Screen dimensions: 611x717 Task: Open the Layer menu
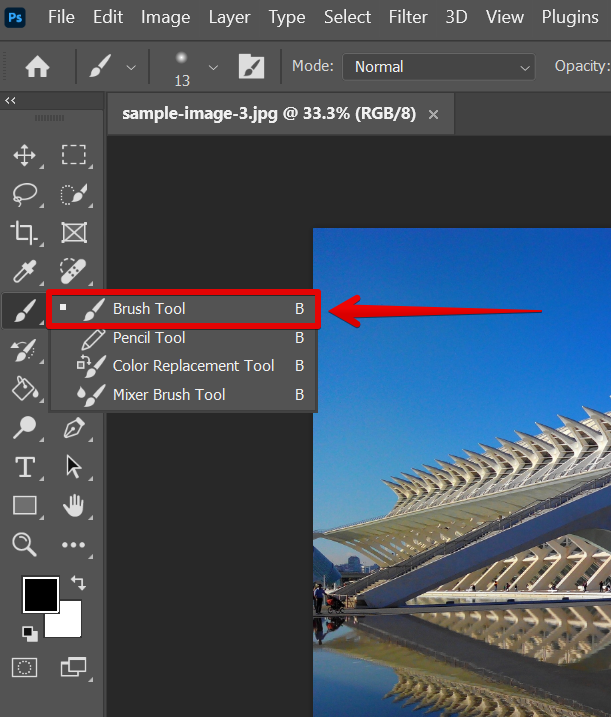coord(230,17)
